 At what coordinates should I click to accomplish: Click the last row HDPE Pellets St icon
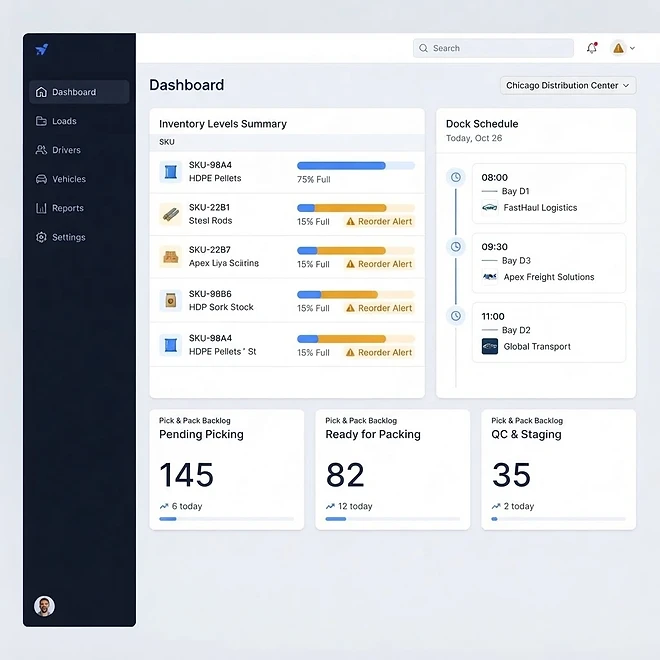pyautogui.click(x=170, y=345)
